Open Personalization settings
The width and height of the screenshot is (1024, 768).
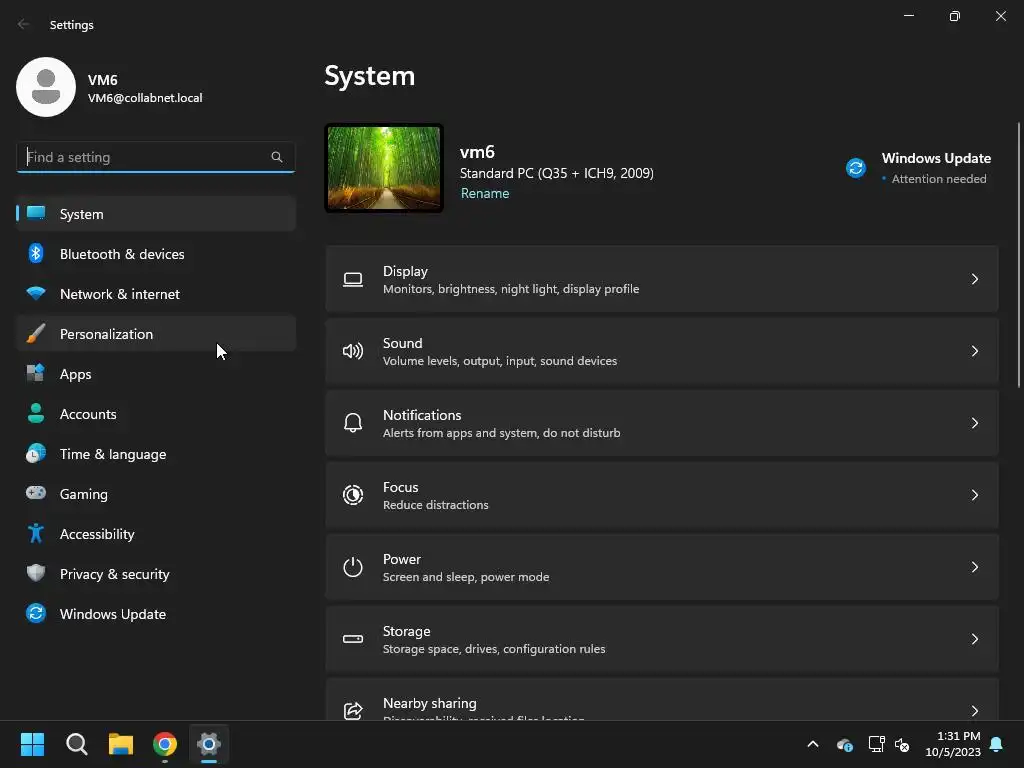point(156,334)
